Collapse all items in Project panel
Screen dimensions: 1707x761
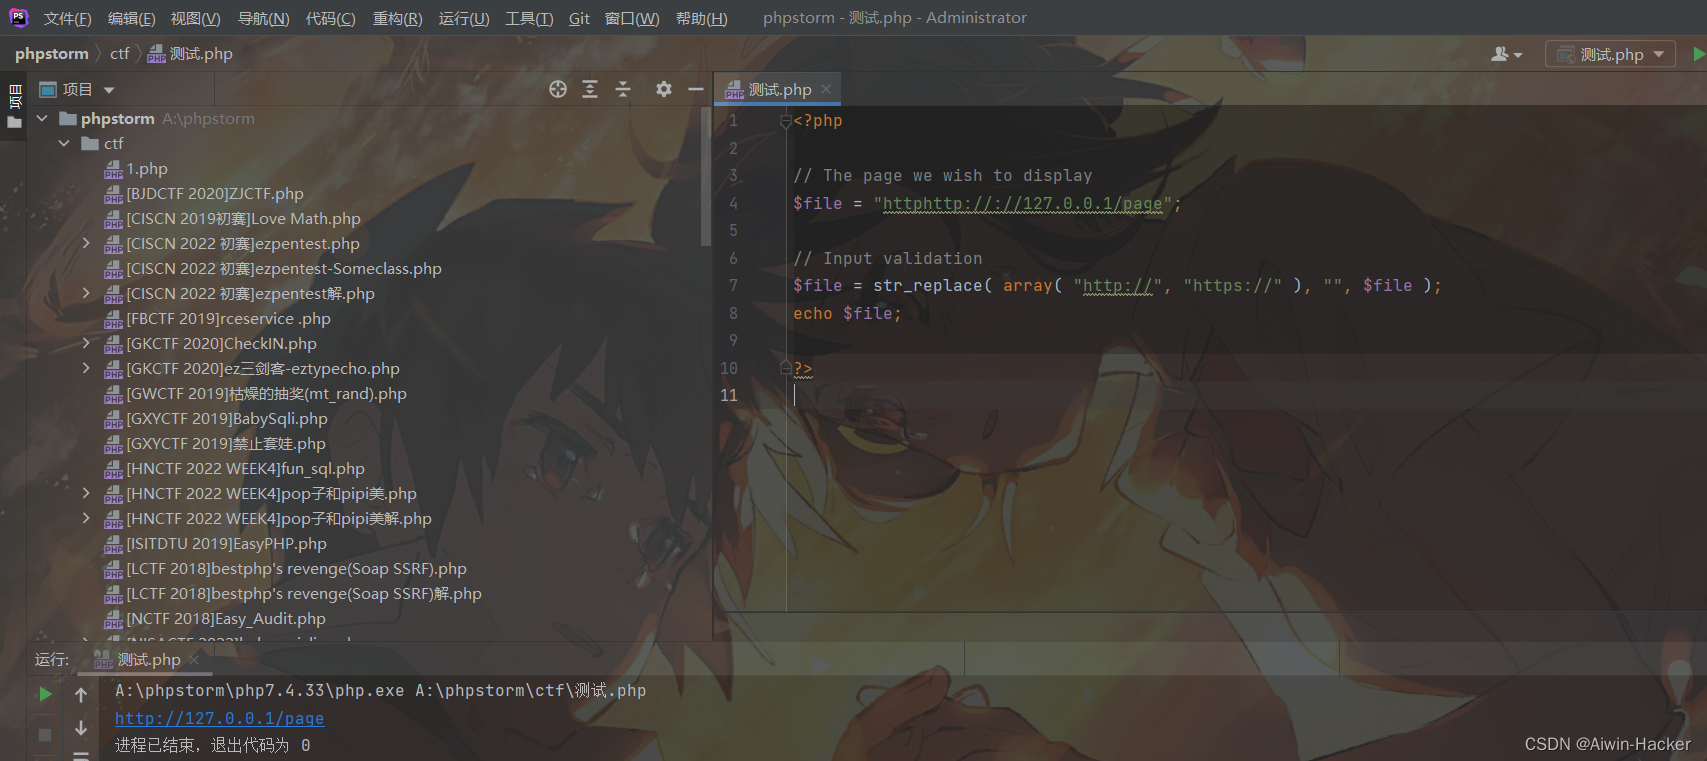[623, 89]
